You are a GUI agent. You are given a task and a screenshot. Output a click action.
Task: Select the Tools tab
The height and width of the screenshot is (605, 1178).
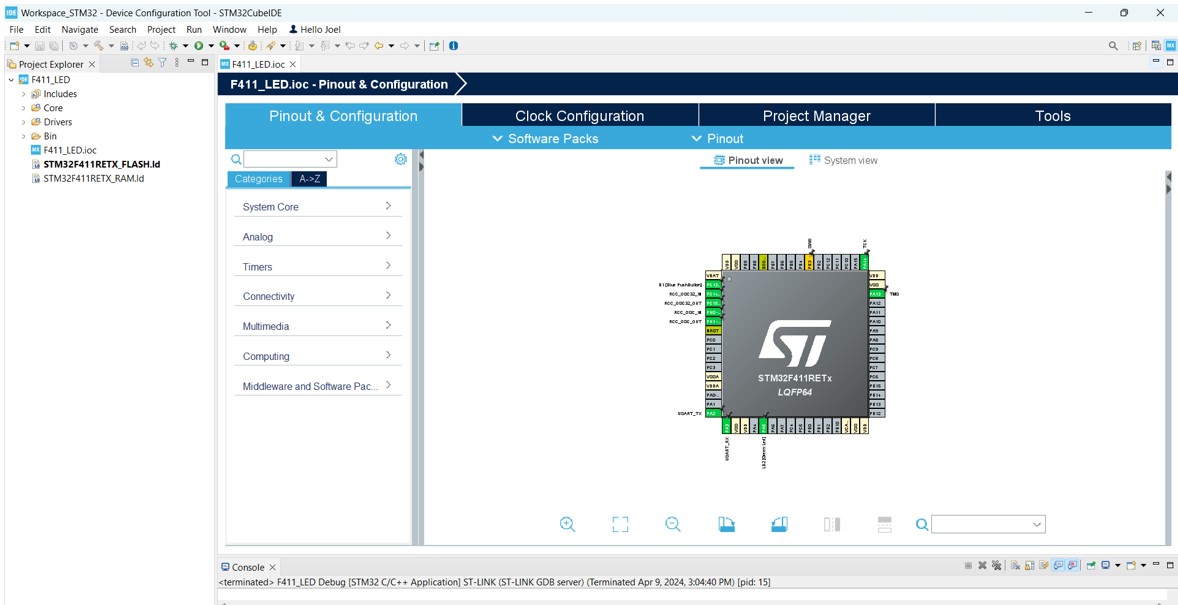pos(1053,116)
